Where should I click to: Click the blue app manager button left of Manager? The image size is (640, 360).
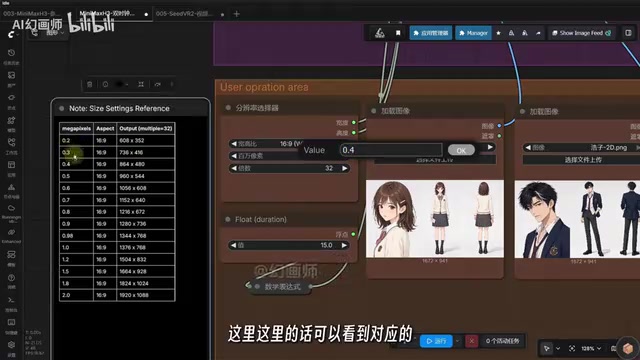(x=431, y=33)
